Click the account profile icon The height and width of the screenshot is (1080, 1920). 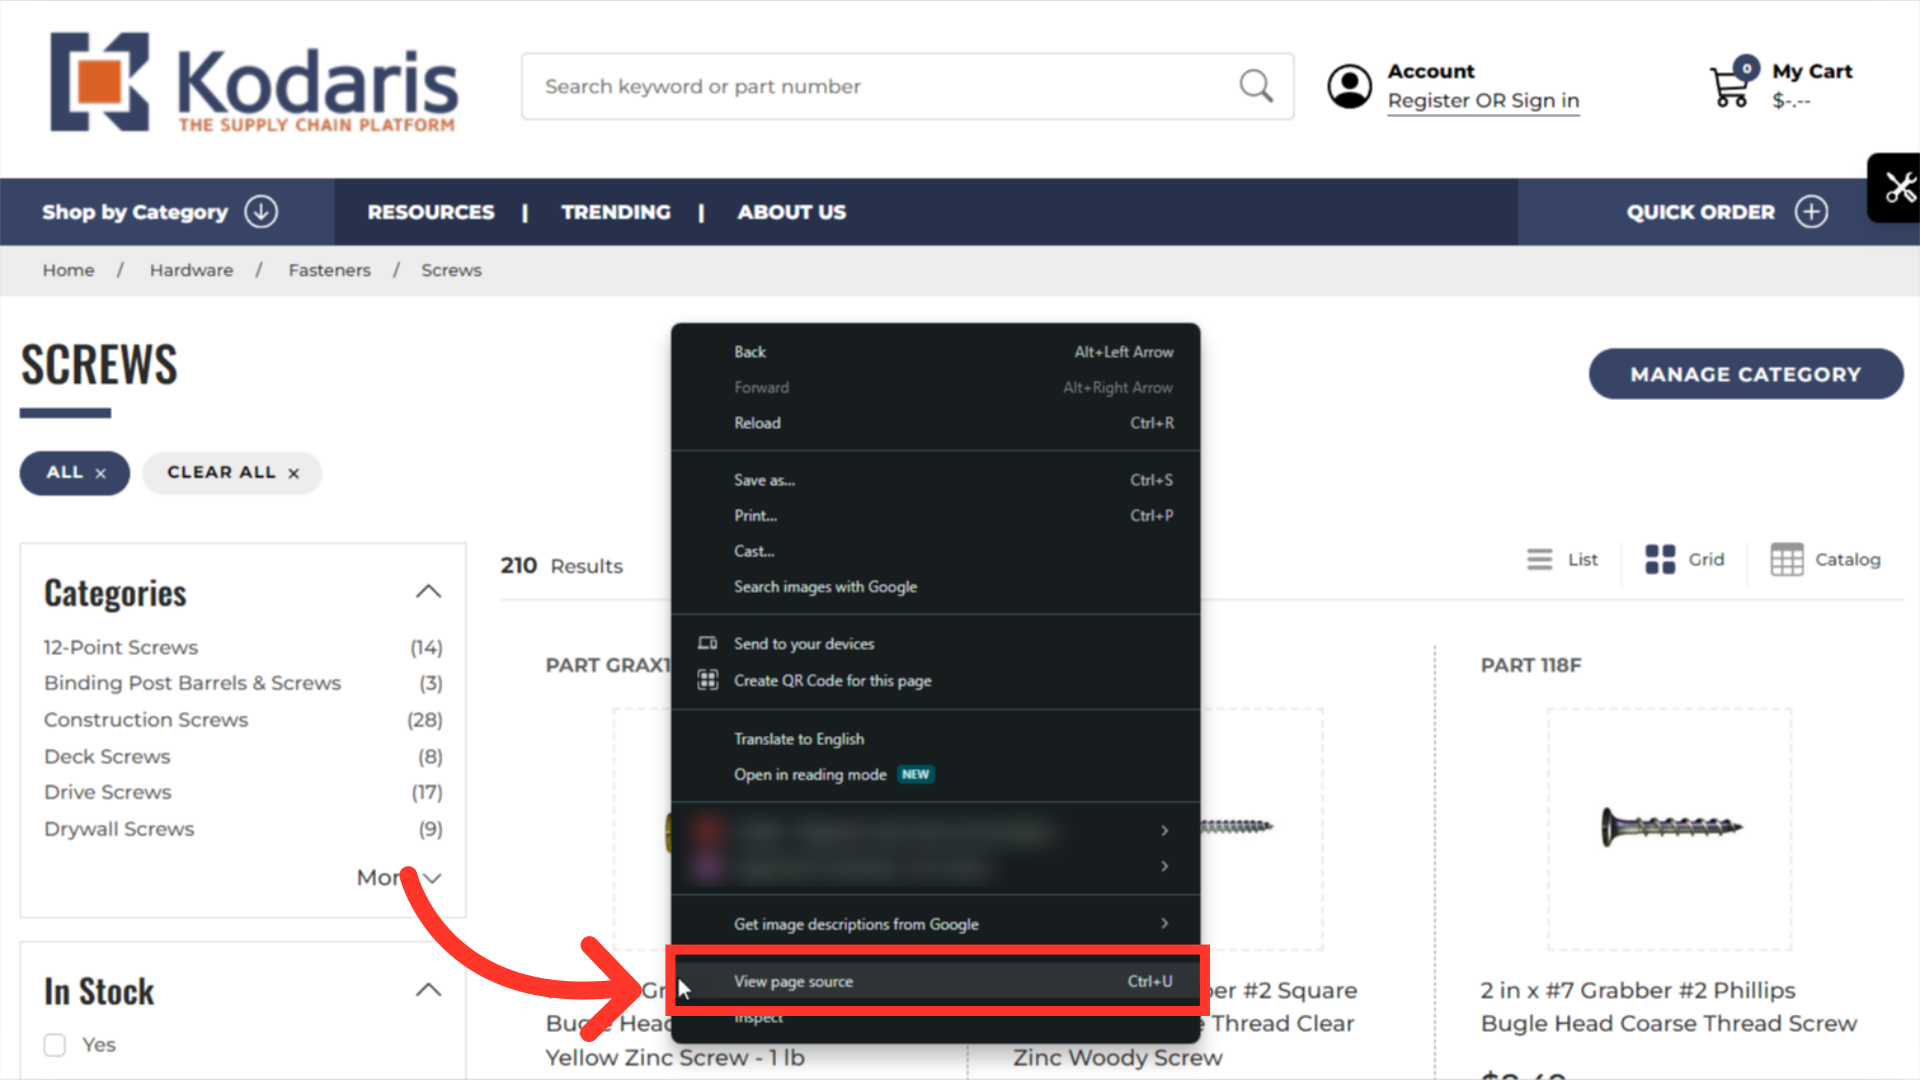point(1349,86)
